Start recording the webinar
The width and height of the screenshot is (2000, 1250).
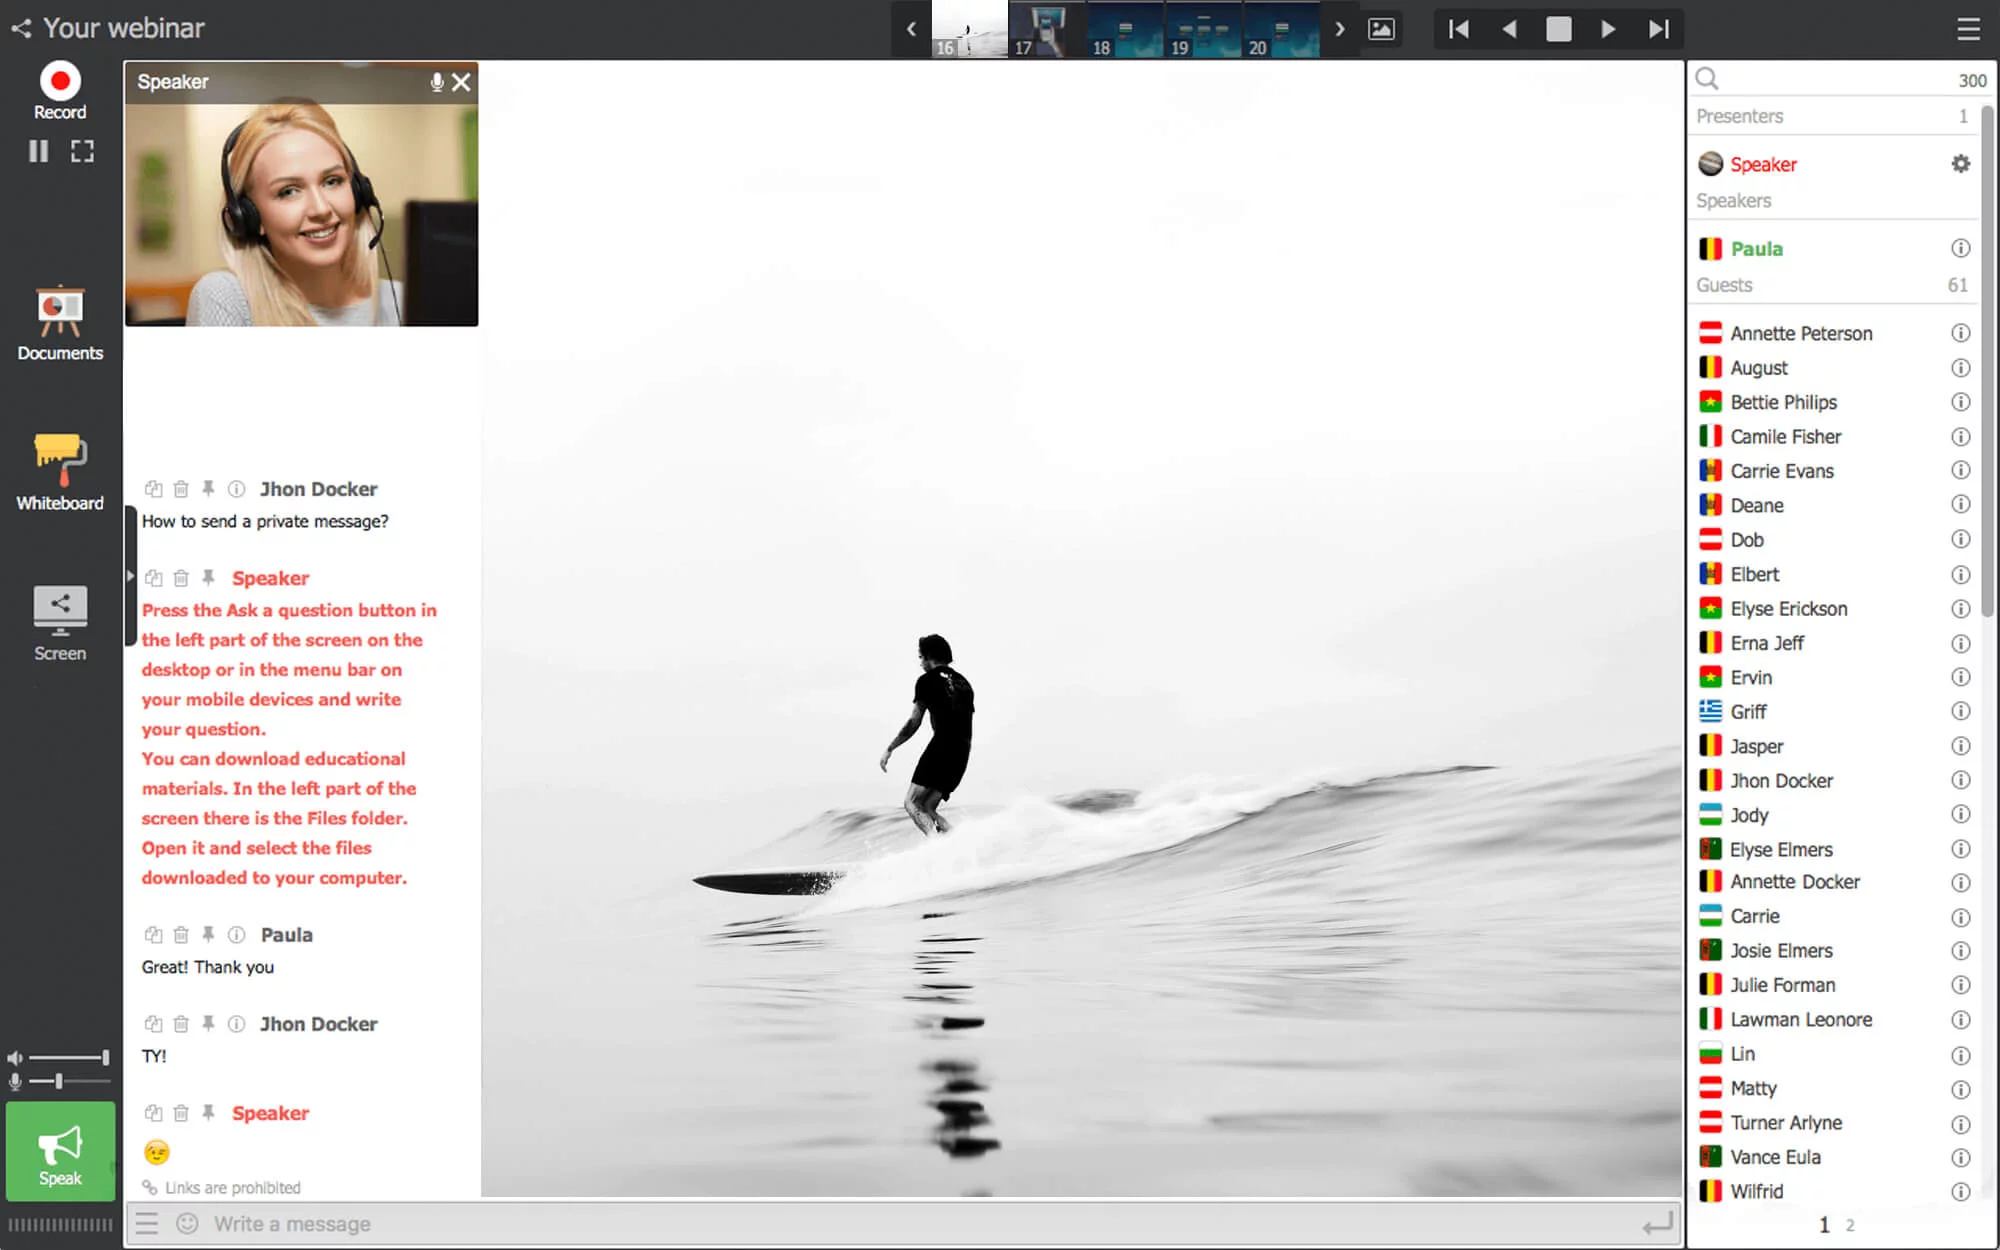[60, 78]
